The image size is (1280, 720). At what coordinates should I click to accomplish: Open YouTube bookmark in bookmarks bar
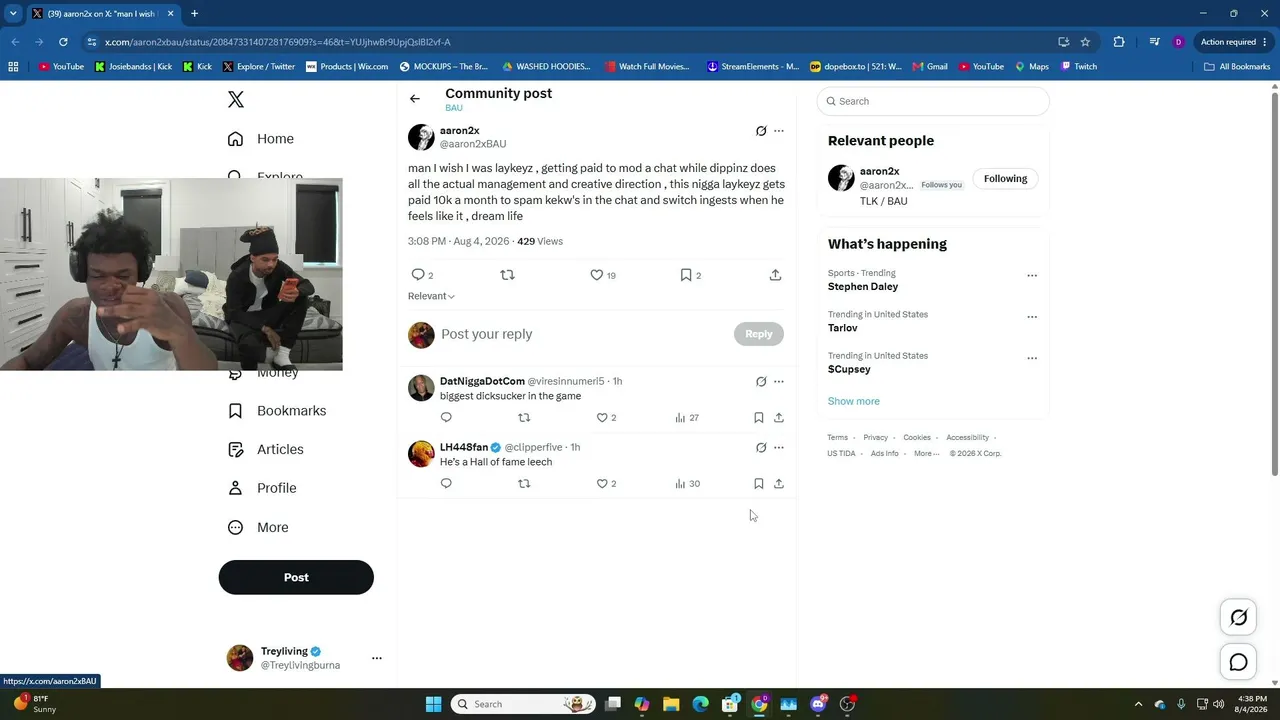tap(61, 67)
